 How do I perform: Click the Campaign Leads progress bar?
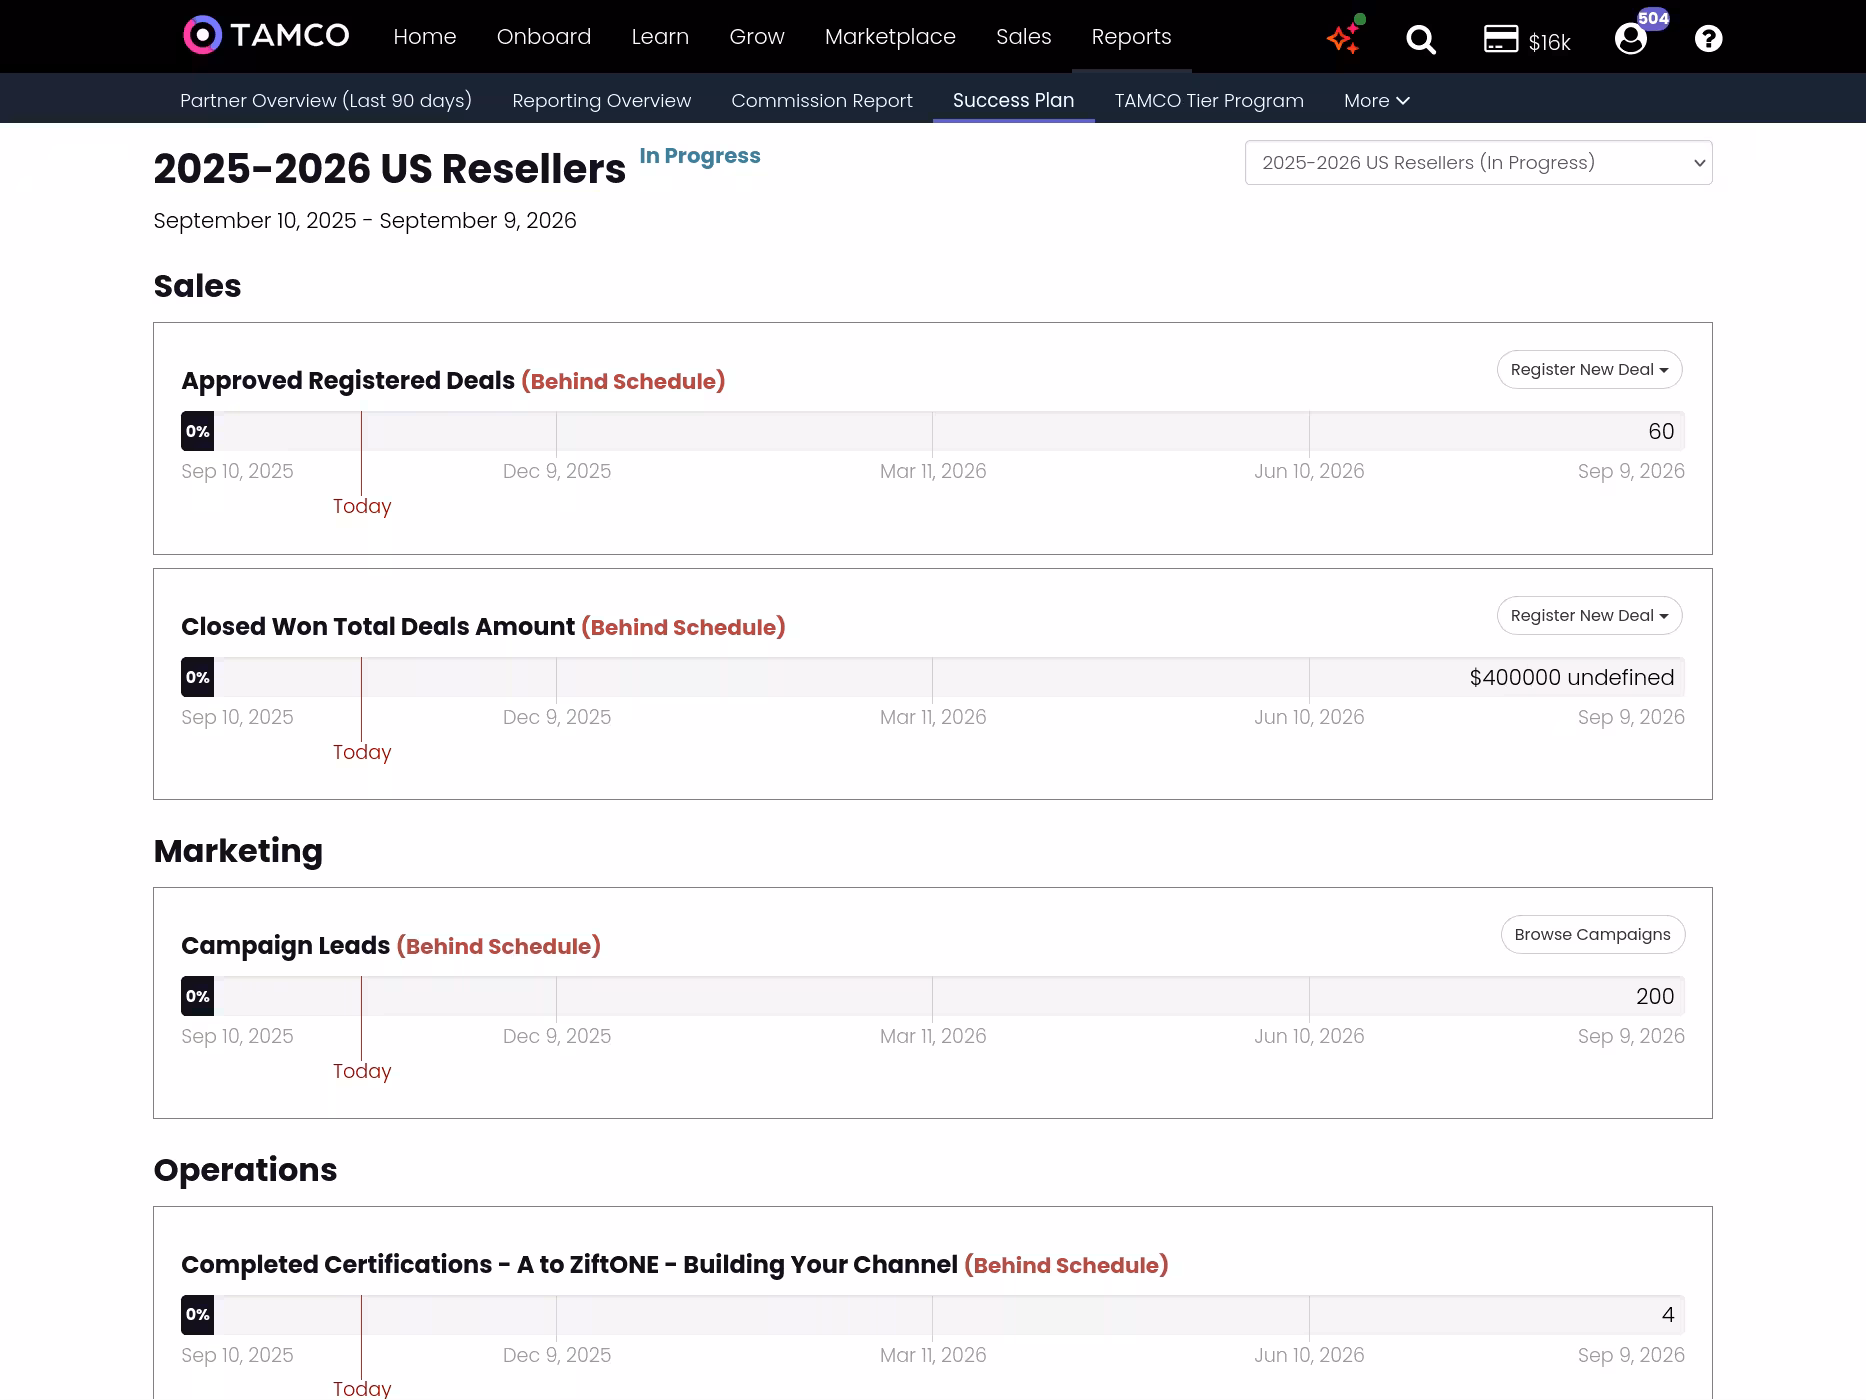pos(932,997)
